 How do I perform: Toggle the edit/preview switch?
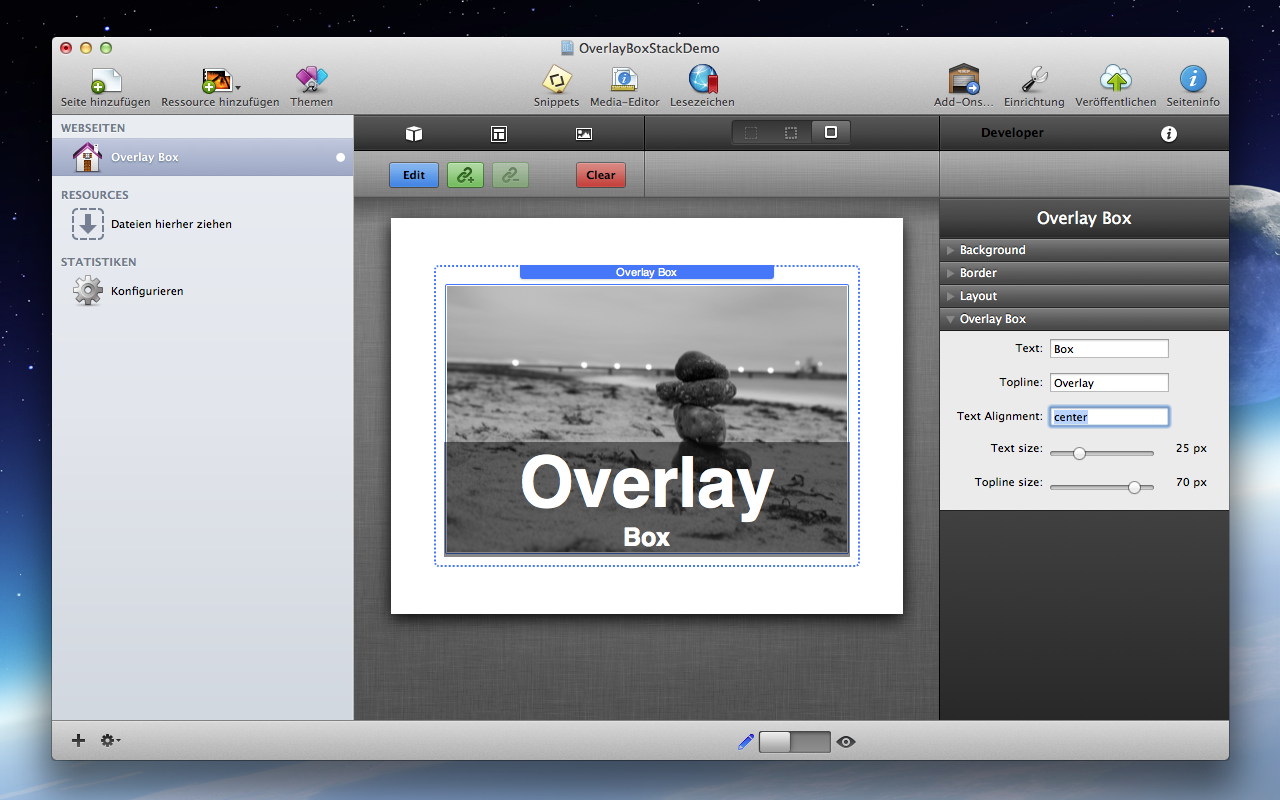tap(795, 741)
